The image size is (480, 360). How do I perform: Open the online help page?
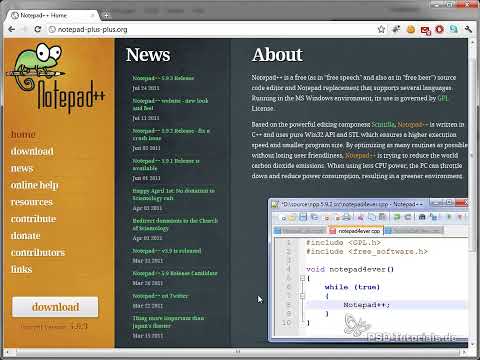click(34, 185)
